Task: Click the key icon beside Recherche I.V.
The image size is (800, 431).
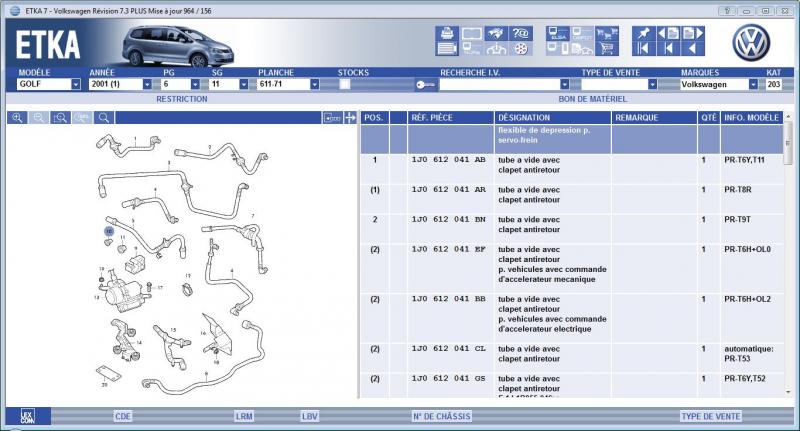Action: (x=426, y=85)
